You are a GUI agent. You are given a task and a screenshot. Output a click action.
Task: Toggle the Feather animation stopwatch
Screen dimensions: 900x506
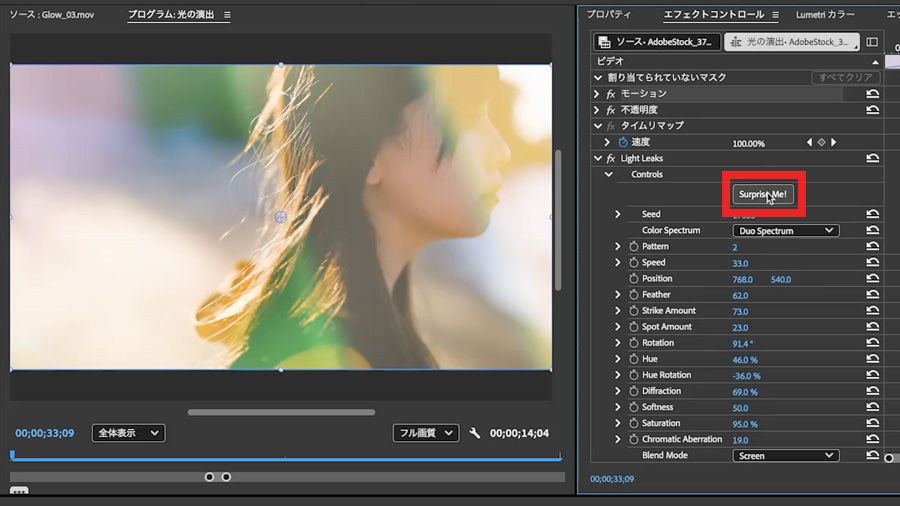(633, 295)
